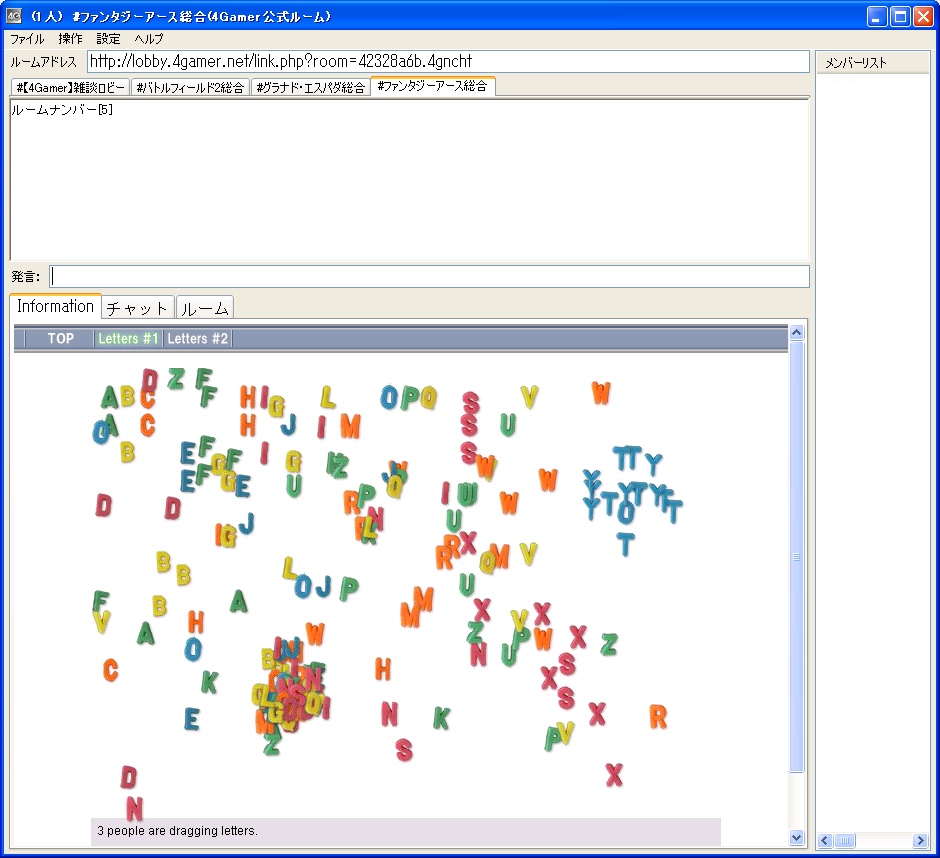Image resolution: width=940 pixels, height=858 pixels.
Task: Click the lowest red letter N magnet
Action: (x=134, y=808)
